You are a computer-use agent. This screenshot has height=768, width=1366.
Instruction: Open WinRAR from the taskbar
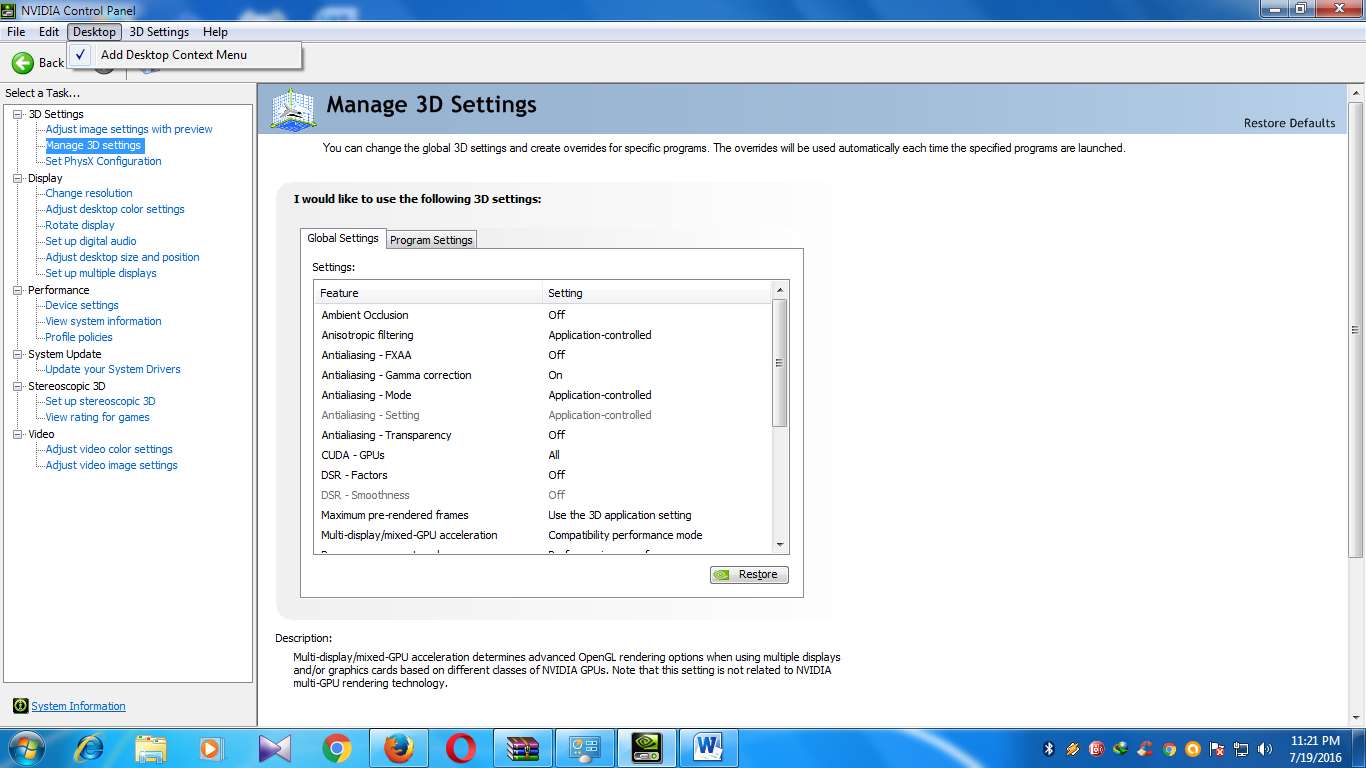click(522, 748)
